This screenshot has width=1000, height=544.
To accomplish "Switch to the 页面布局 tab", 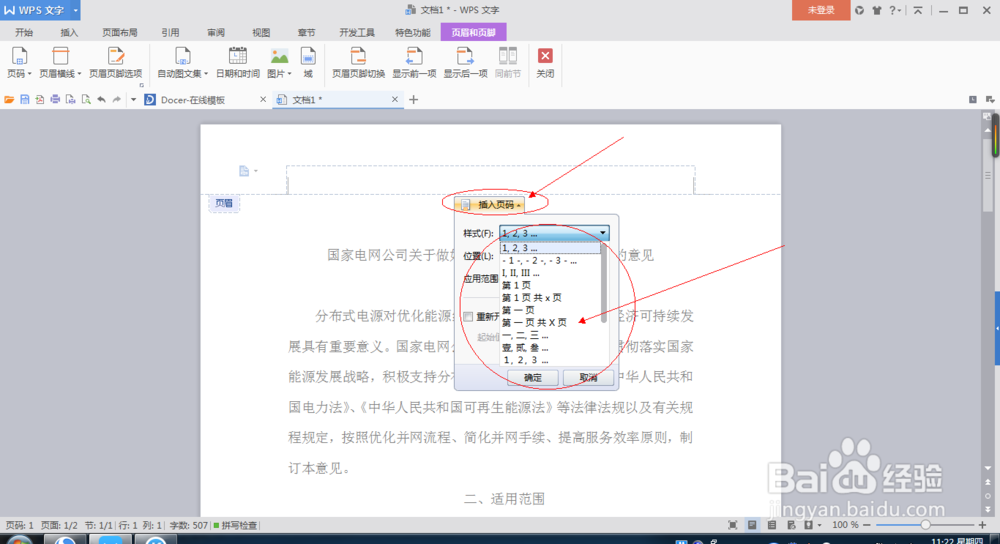I will (119, 33).
